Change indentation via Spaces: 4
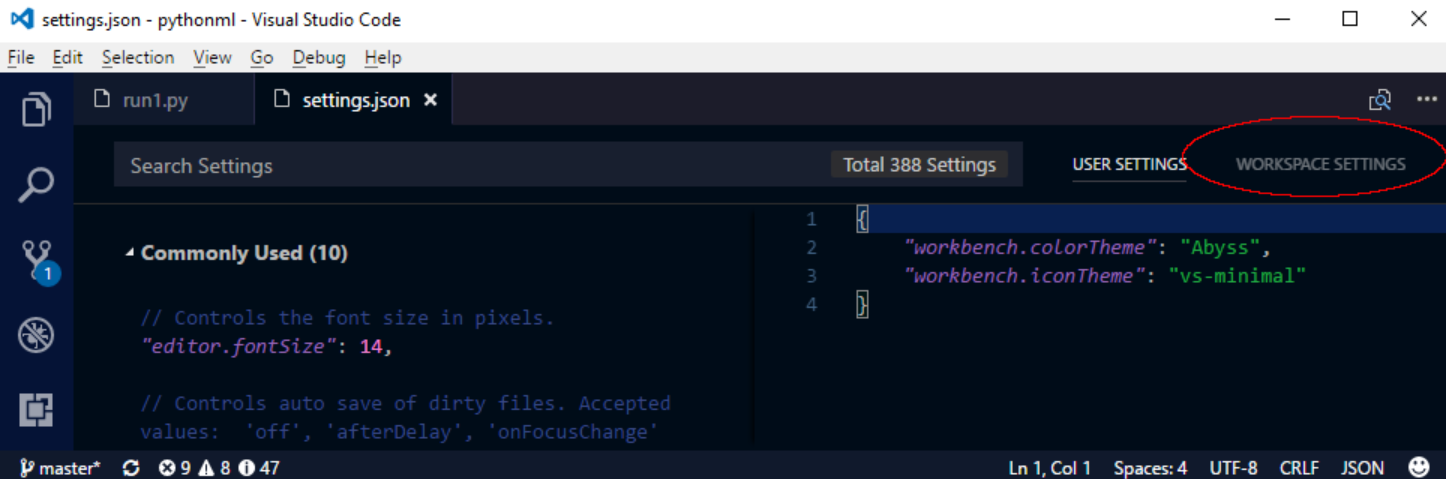 [1150, 467]
